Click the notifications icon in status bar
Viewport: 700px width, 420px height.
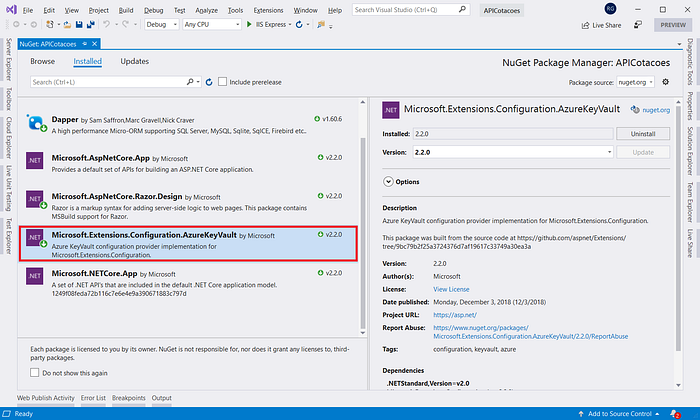(675, 414)
